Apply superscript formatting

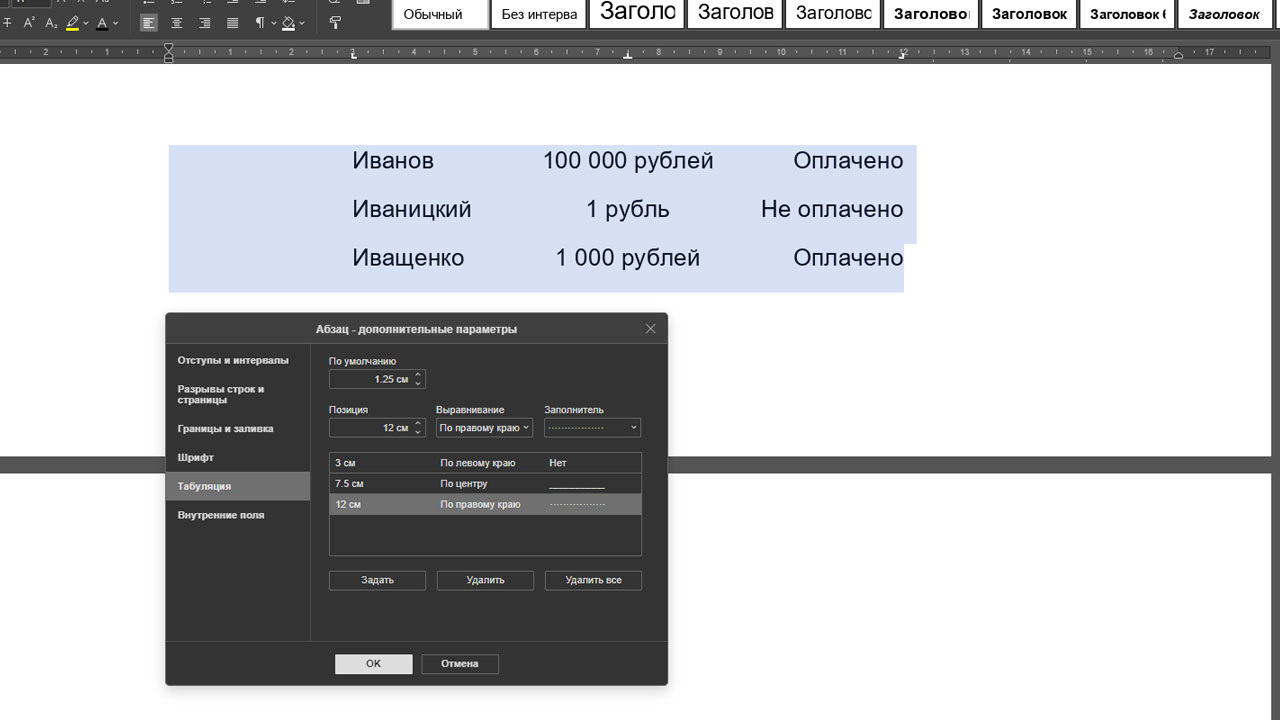click(x=28, y=22)
